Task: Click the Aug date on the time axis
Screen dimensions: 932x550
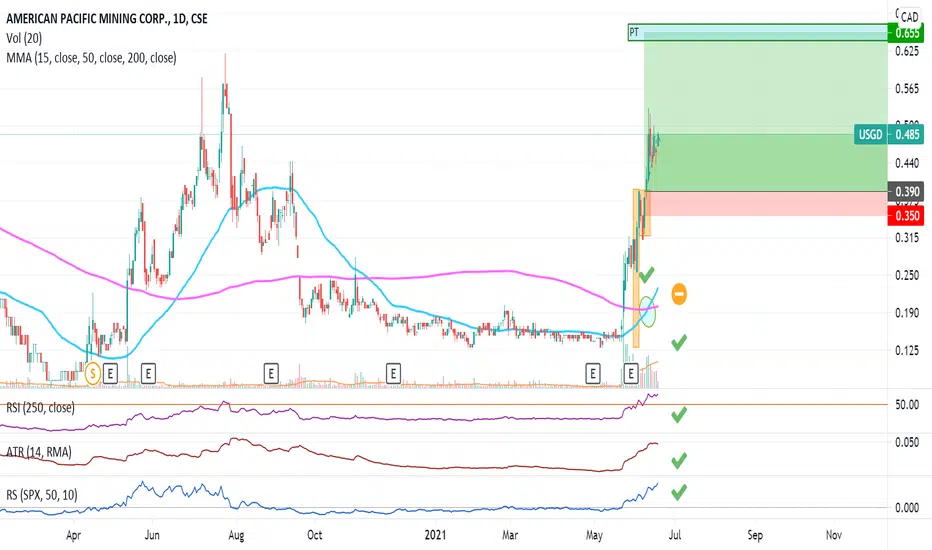Action: pos(236,535)
